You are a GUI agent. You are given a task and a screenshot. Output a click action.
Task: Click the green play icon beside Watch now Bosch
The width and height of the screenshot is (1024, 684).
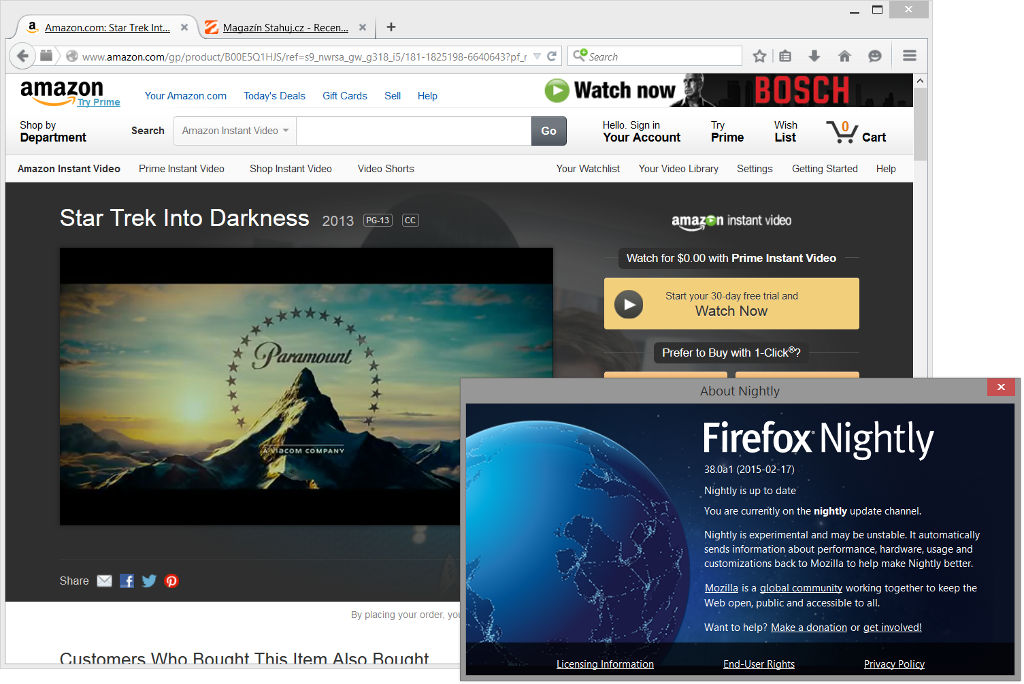(x=557, y=90)
